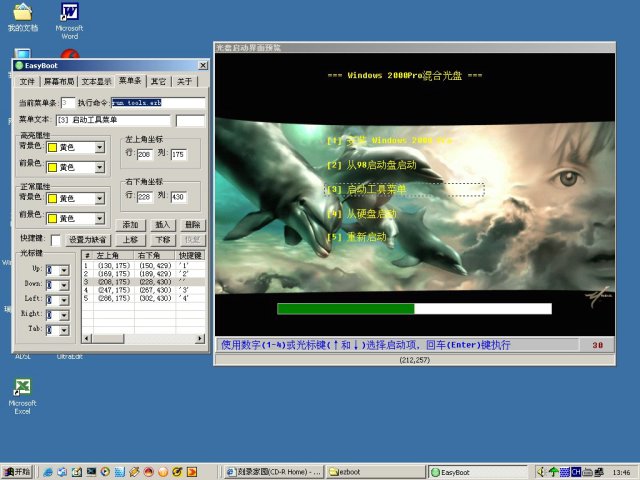Click the list's left scroll arrow

[x=86, y=338]
